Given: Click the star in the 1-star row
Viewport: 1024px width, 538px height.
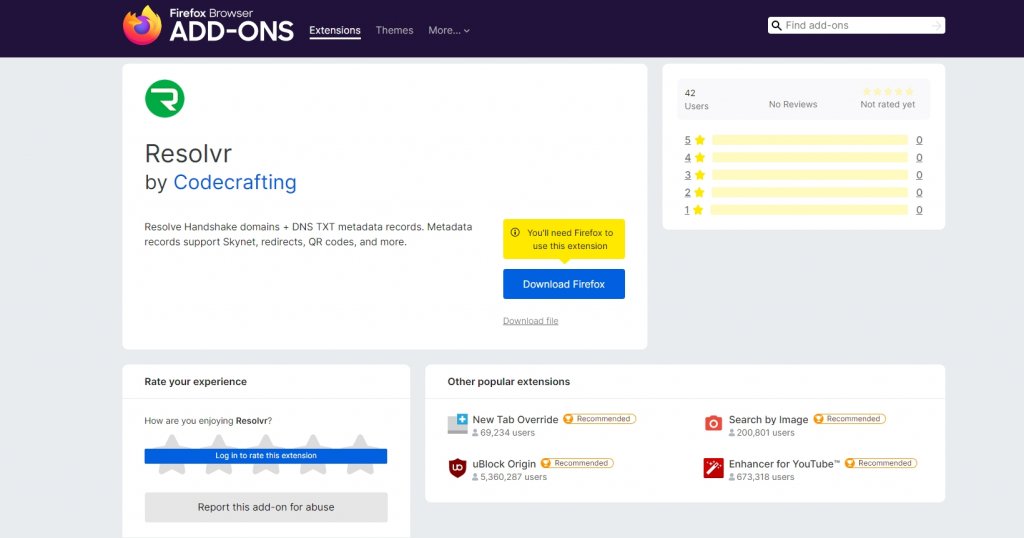Looking at the screenshot, I should point(699,210).
